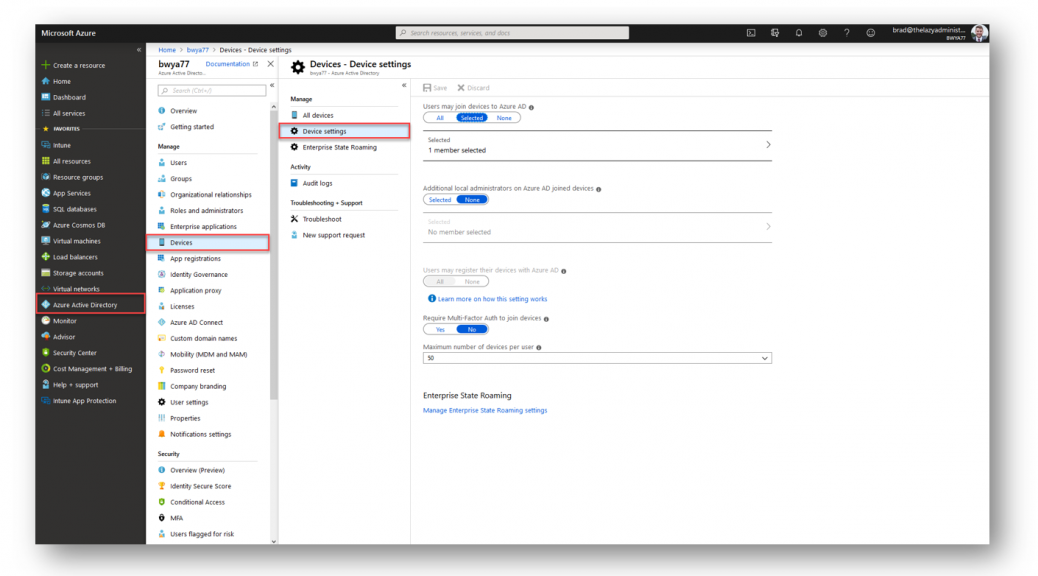Choose All for users may register devices
Viewport: 1038px width, 576px height.
coord(440,282)
